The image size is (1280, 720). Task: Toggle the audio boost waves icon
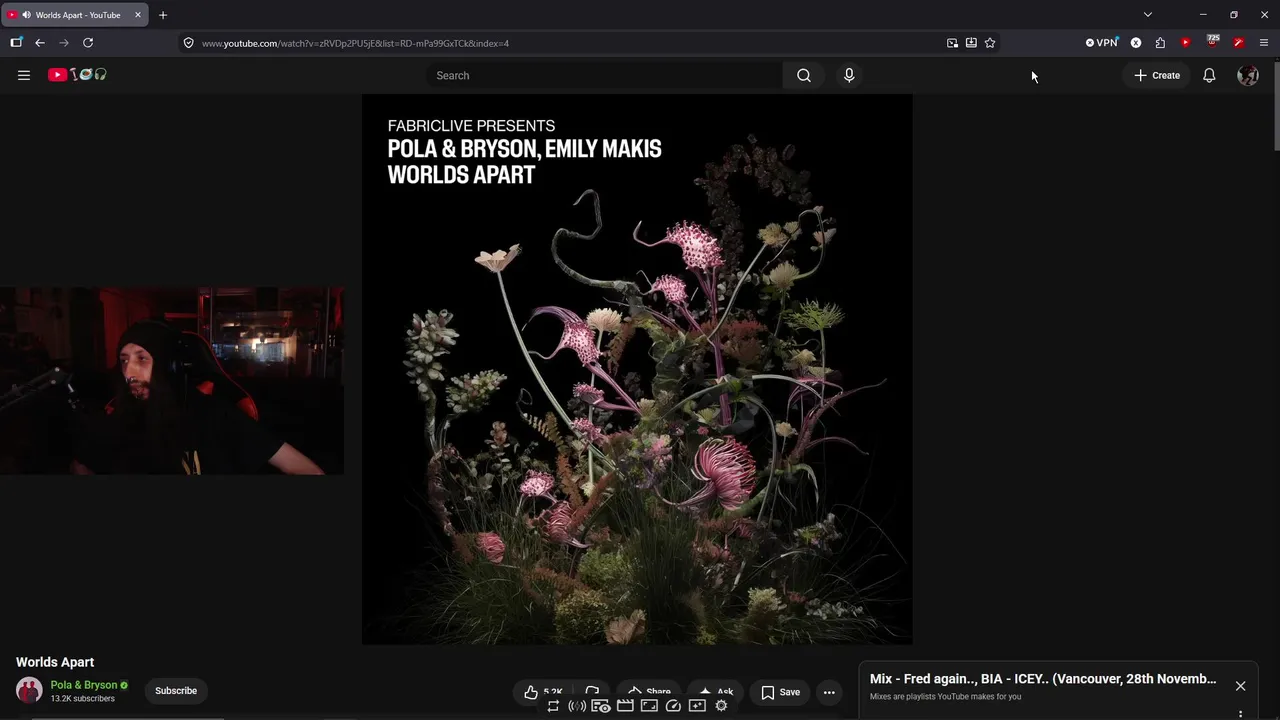(x=577, y=706)
